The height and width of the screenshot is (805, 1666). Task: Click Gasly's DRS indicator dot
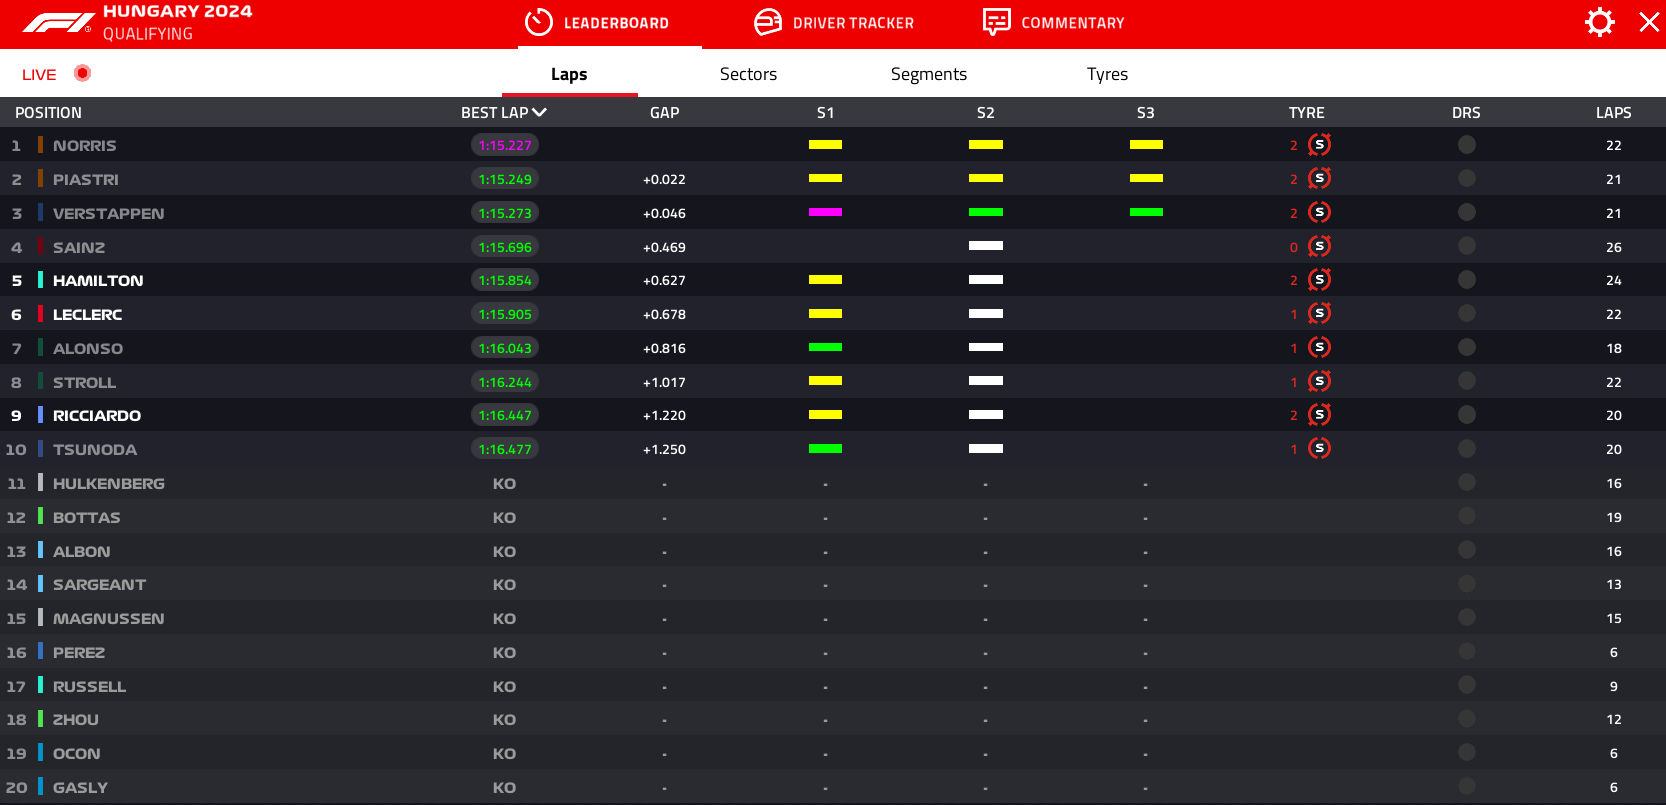coord(1467,786)
